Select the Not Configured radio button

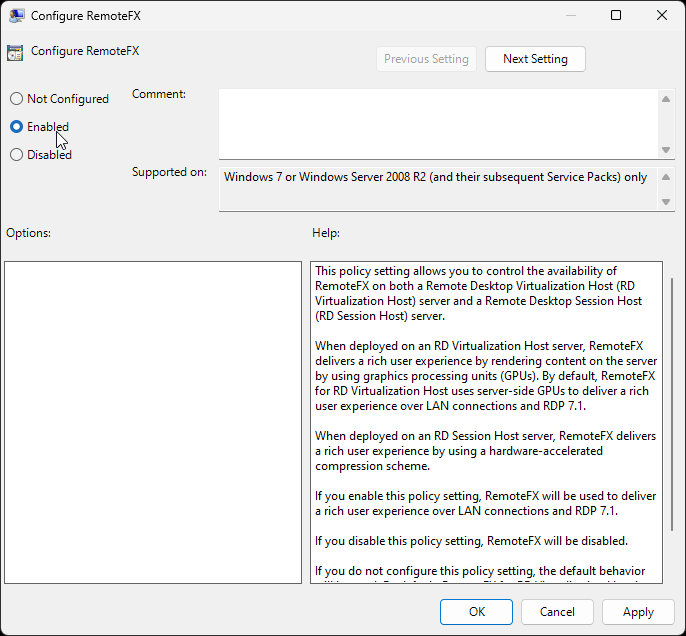point(16,99)
